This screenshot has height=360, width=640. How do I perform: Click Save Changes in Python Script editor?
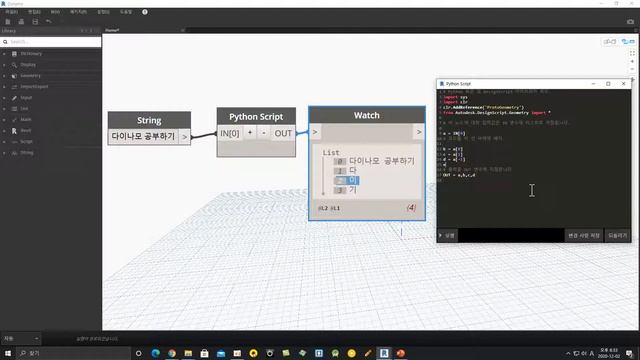(x=584, y=236)
